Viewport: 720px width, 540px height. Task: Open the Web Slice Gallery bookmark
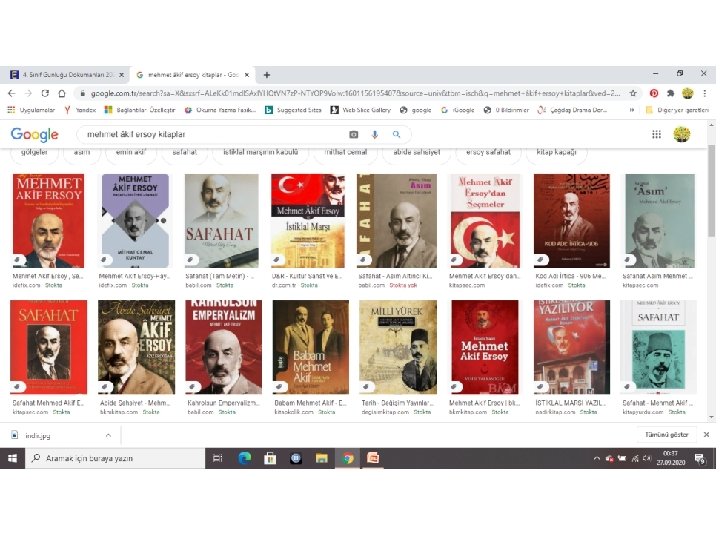click(x=361, y=110)
